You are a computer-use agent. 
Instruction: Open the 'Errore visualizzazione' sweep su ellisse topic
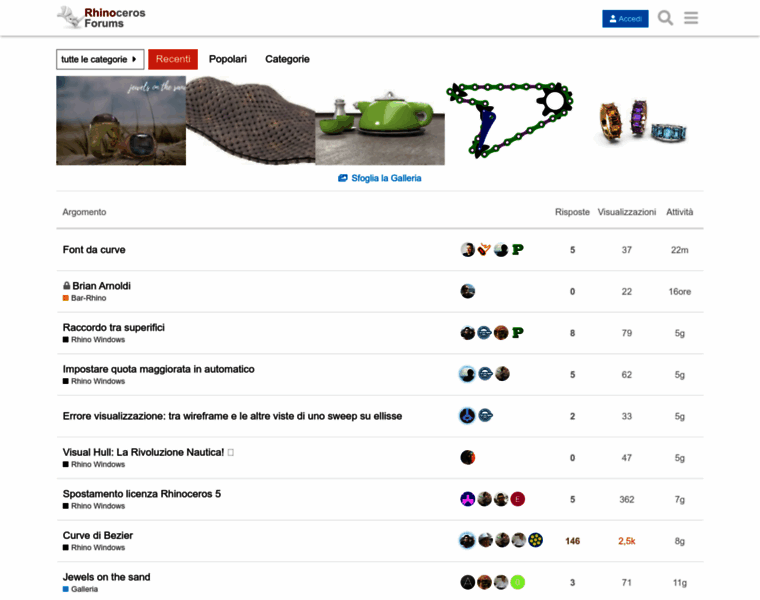(232, 416)
